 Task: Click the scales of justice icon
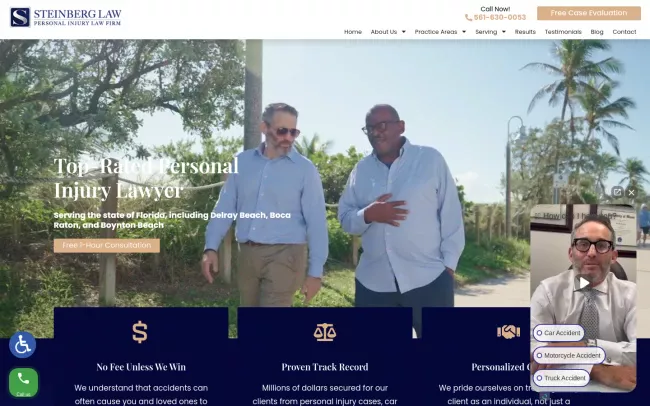[x=325, y=332]
